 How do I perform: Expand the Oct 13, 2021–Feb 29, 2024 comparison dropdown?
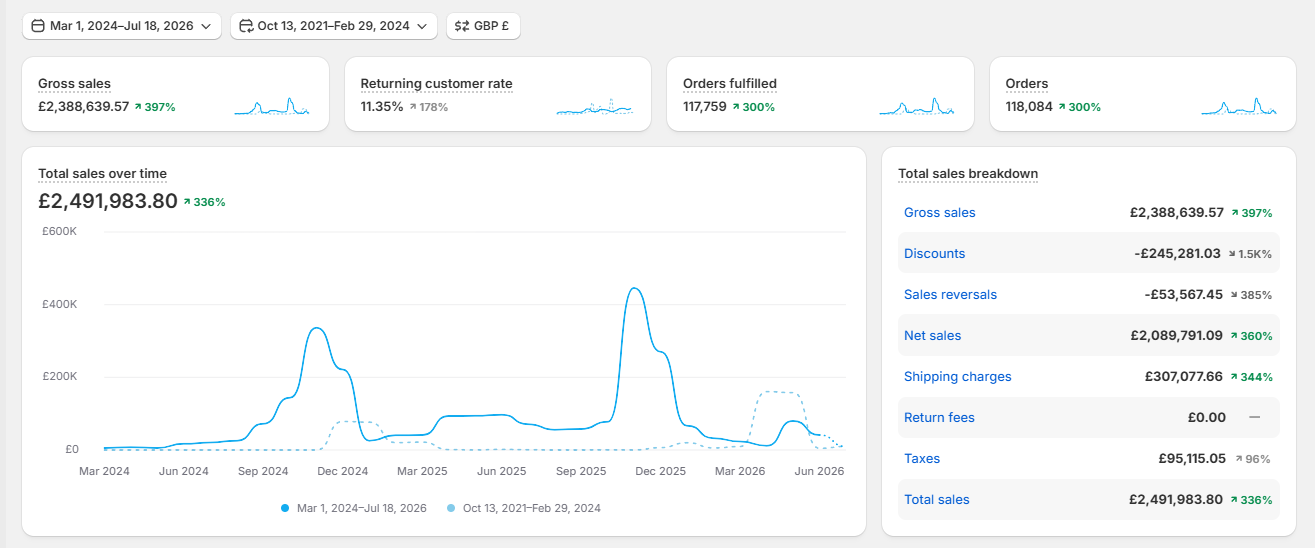click(334, 26)
